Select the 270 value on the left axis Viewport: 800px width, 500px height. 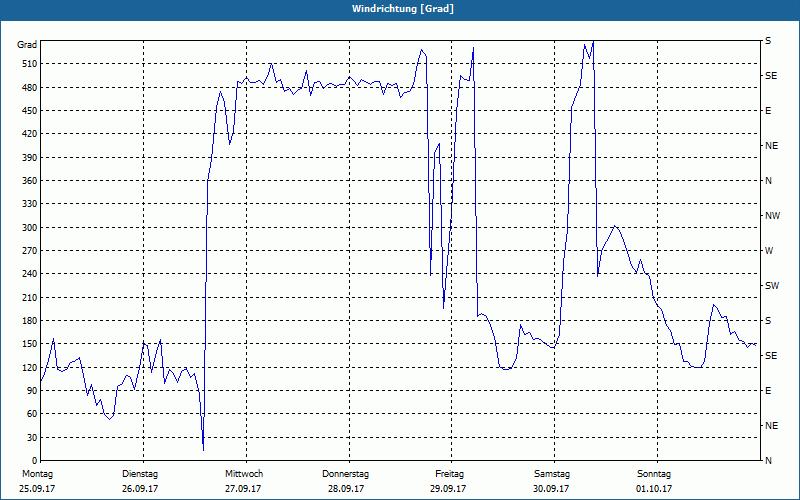point(30,251)
